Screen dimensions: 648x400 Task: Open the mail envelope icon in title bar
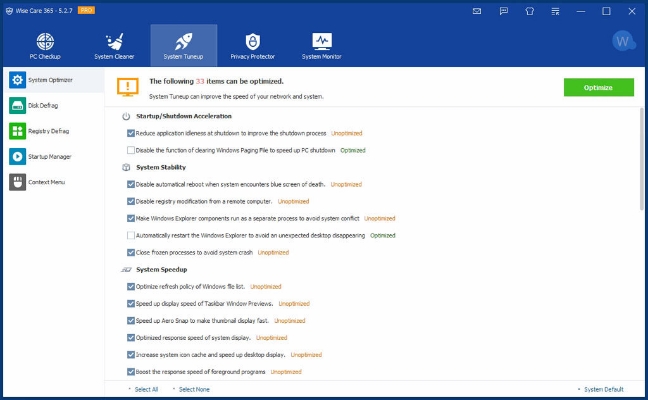pos(477,11)
